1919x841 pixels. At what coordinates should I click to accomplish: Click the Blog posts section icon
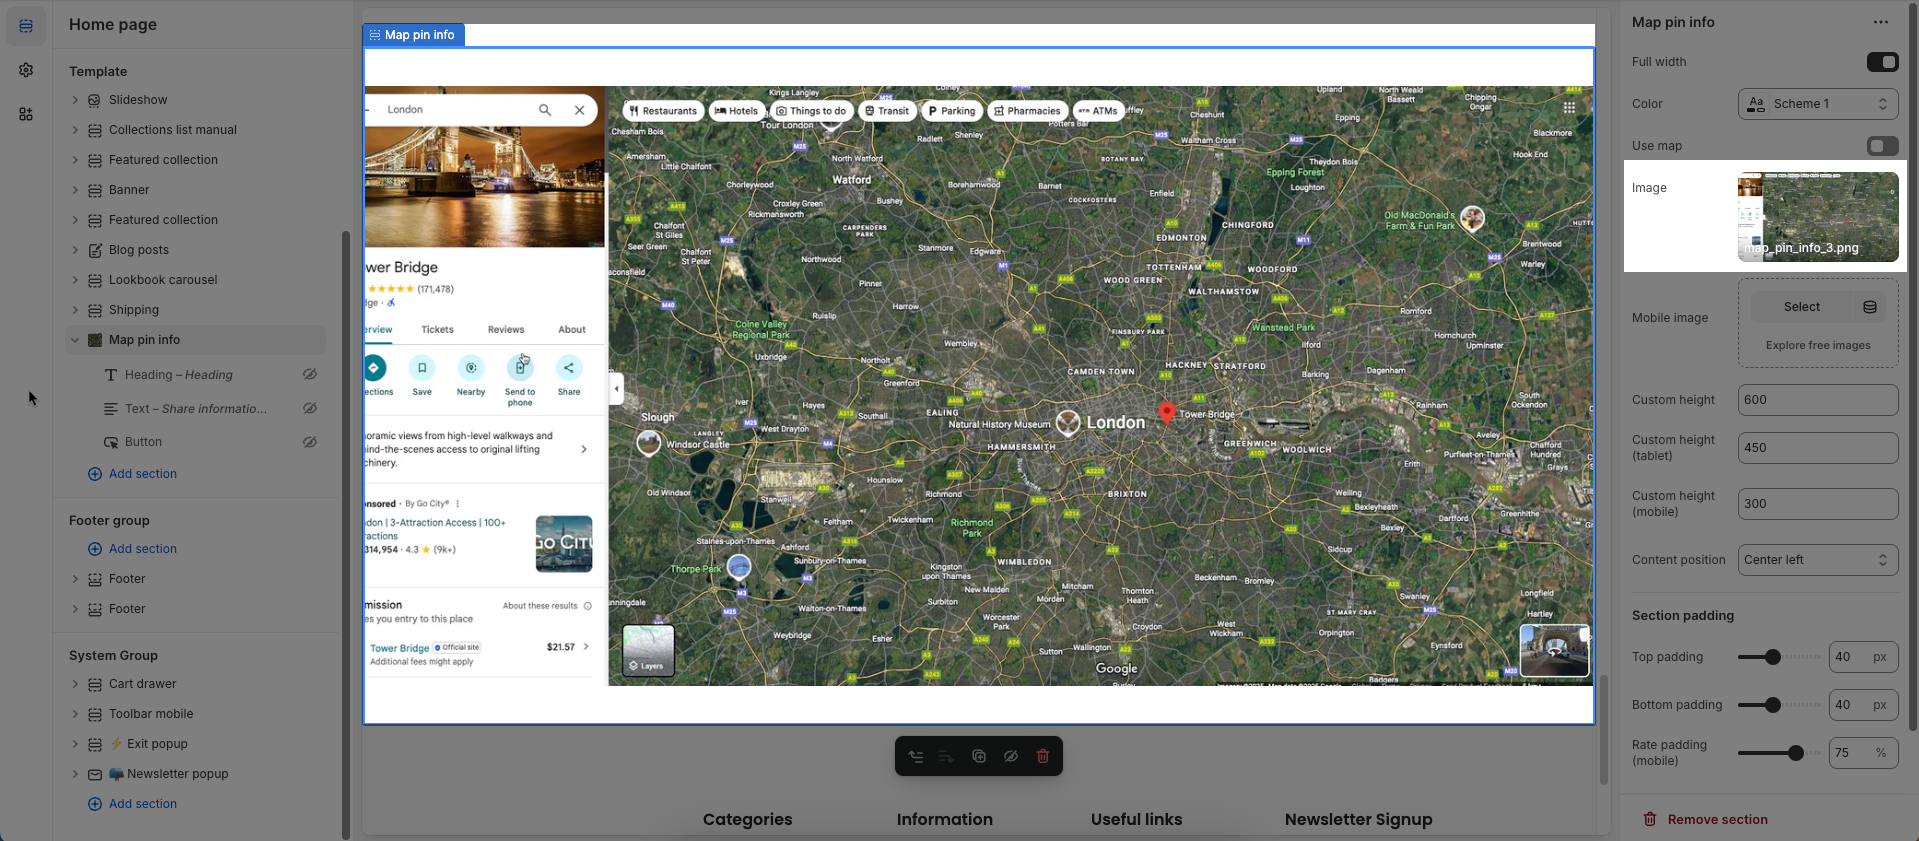[95, 250]
